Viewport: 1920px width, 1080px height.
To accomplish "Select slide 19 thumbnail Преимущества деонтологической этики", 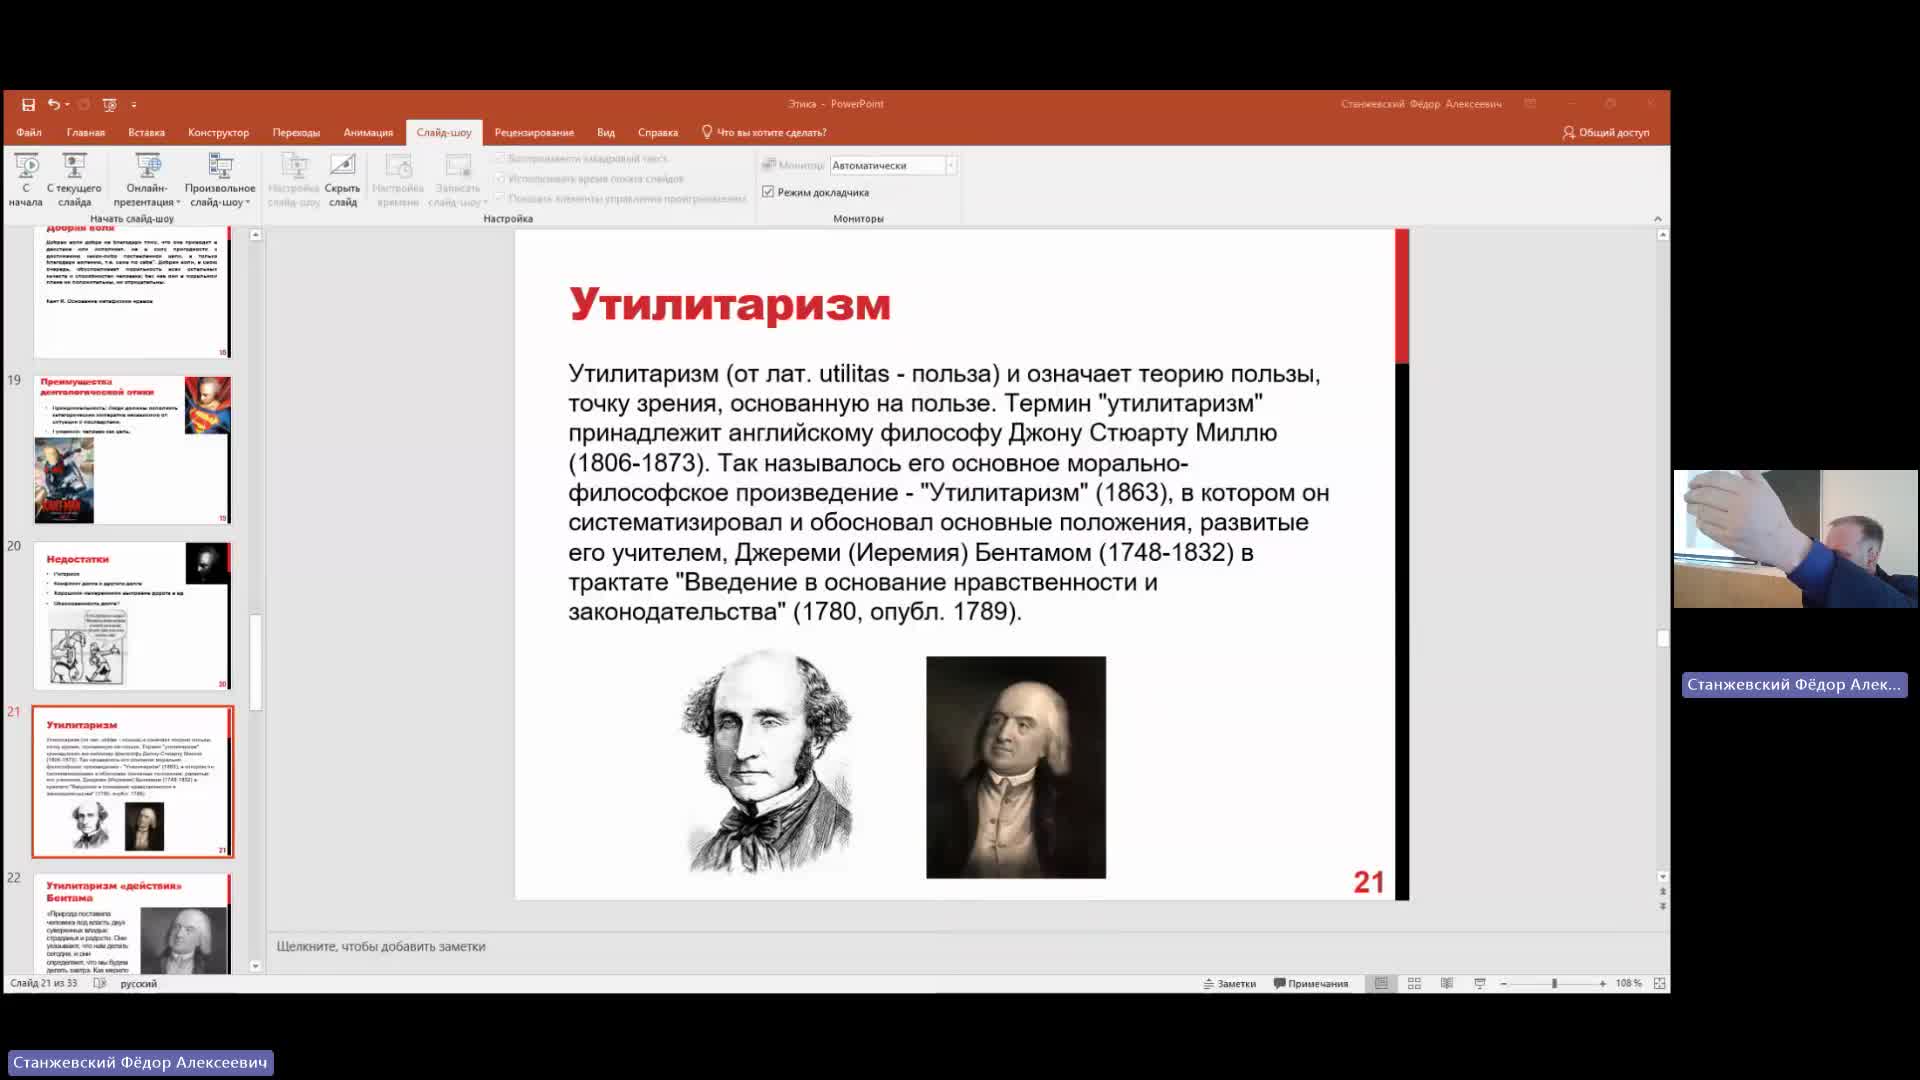I will (x=133, y=450).
